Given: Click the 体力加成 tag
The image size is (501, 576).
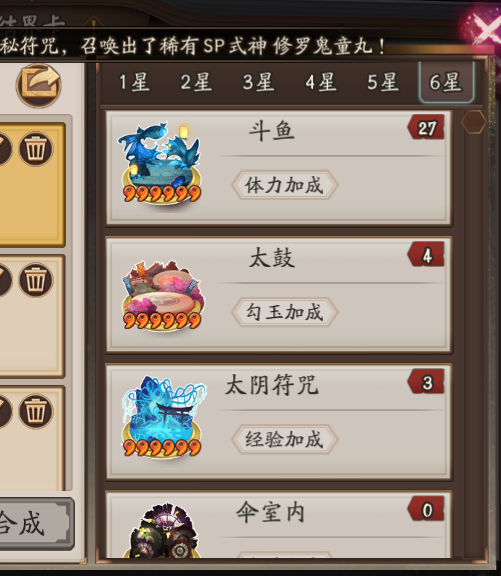Looking at the screenshot, I should click(284, 185).
